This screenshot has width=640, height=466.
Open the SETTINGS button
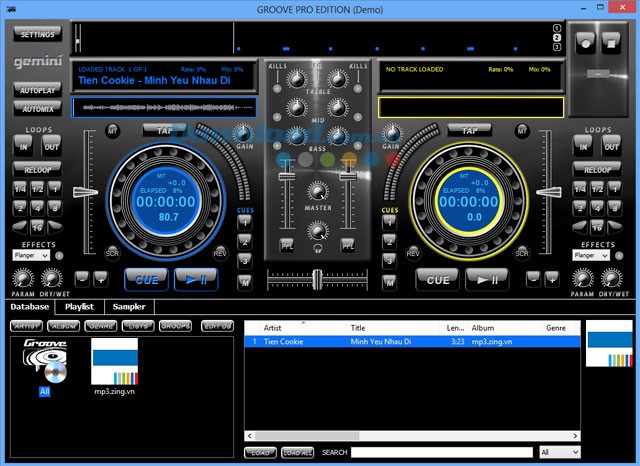37,34
